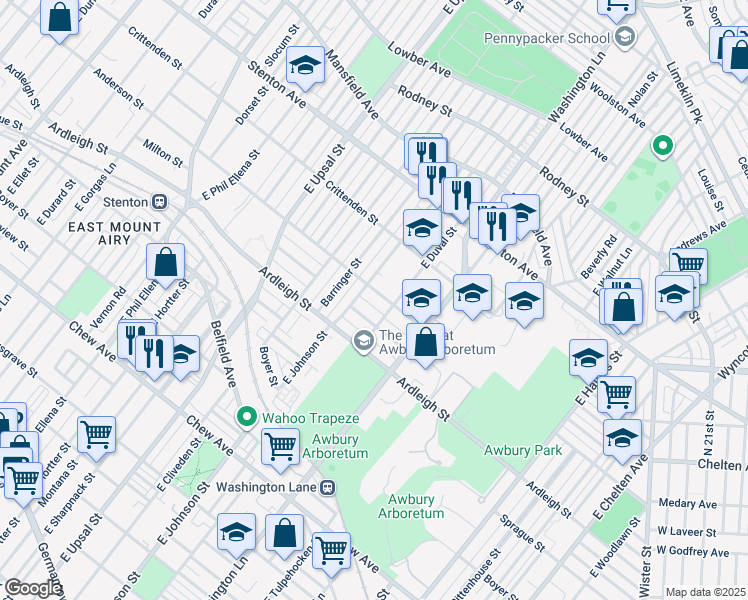Click the Limekiln Pk street label
The height and width of the screenshot is (600, 748).
[x=684, y=93]
